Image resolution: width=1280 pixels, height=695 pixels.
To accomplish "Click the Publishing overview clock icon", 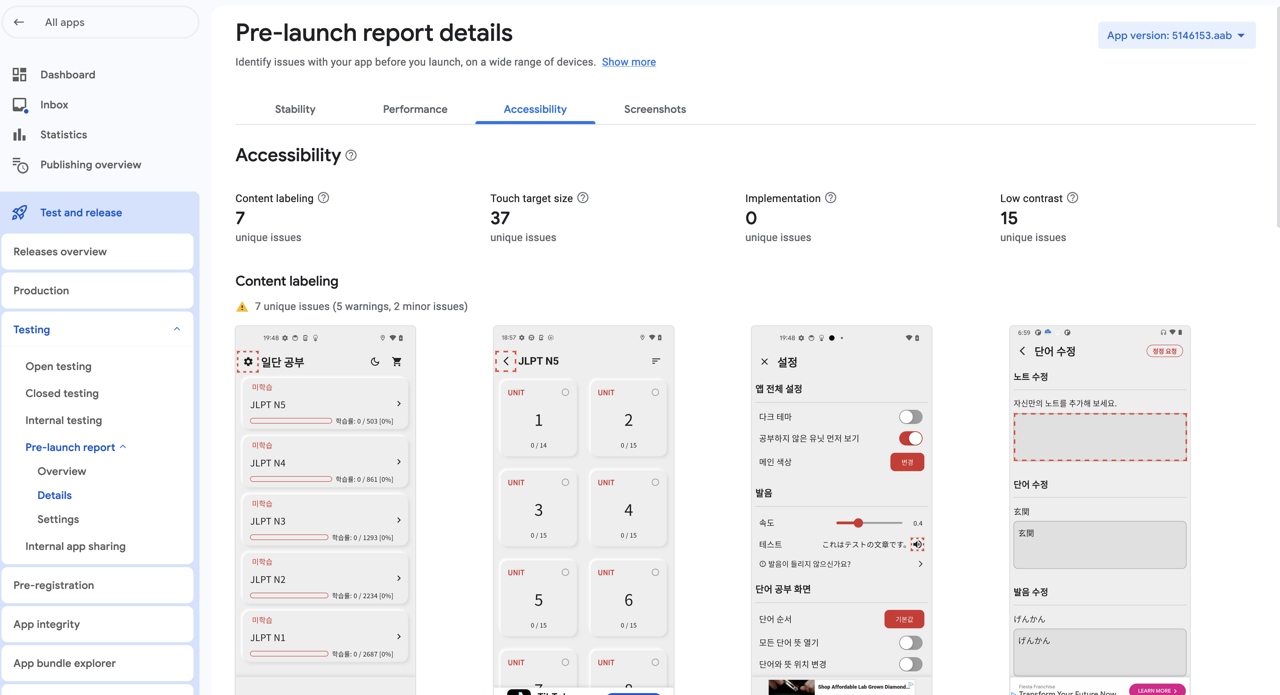I will tap(20, 164).
